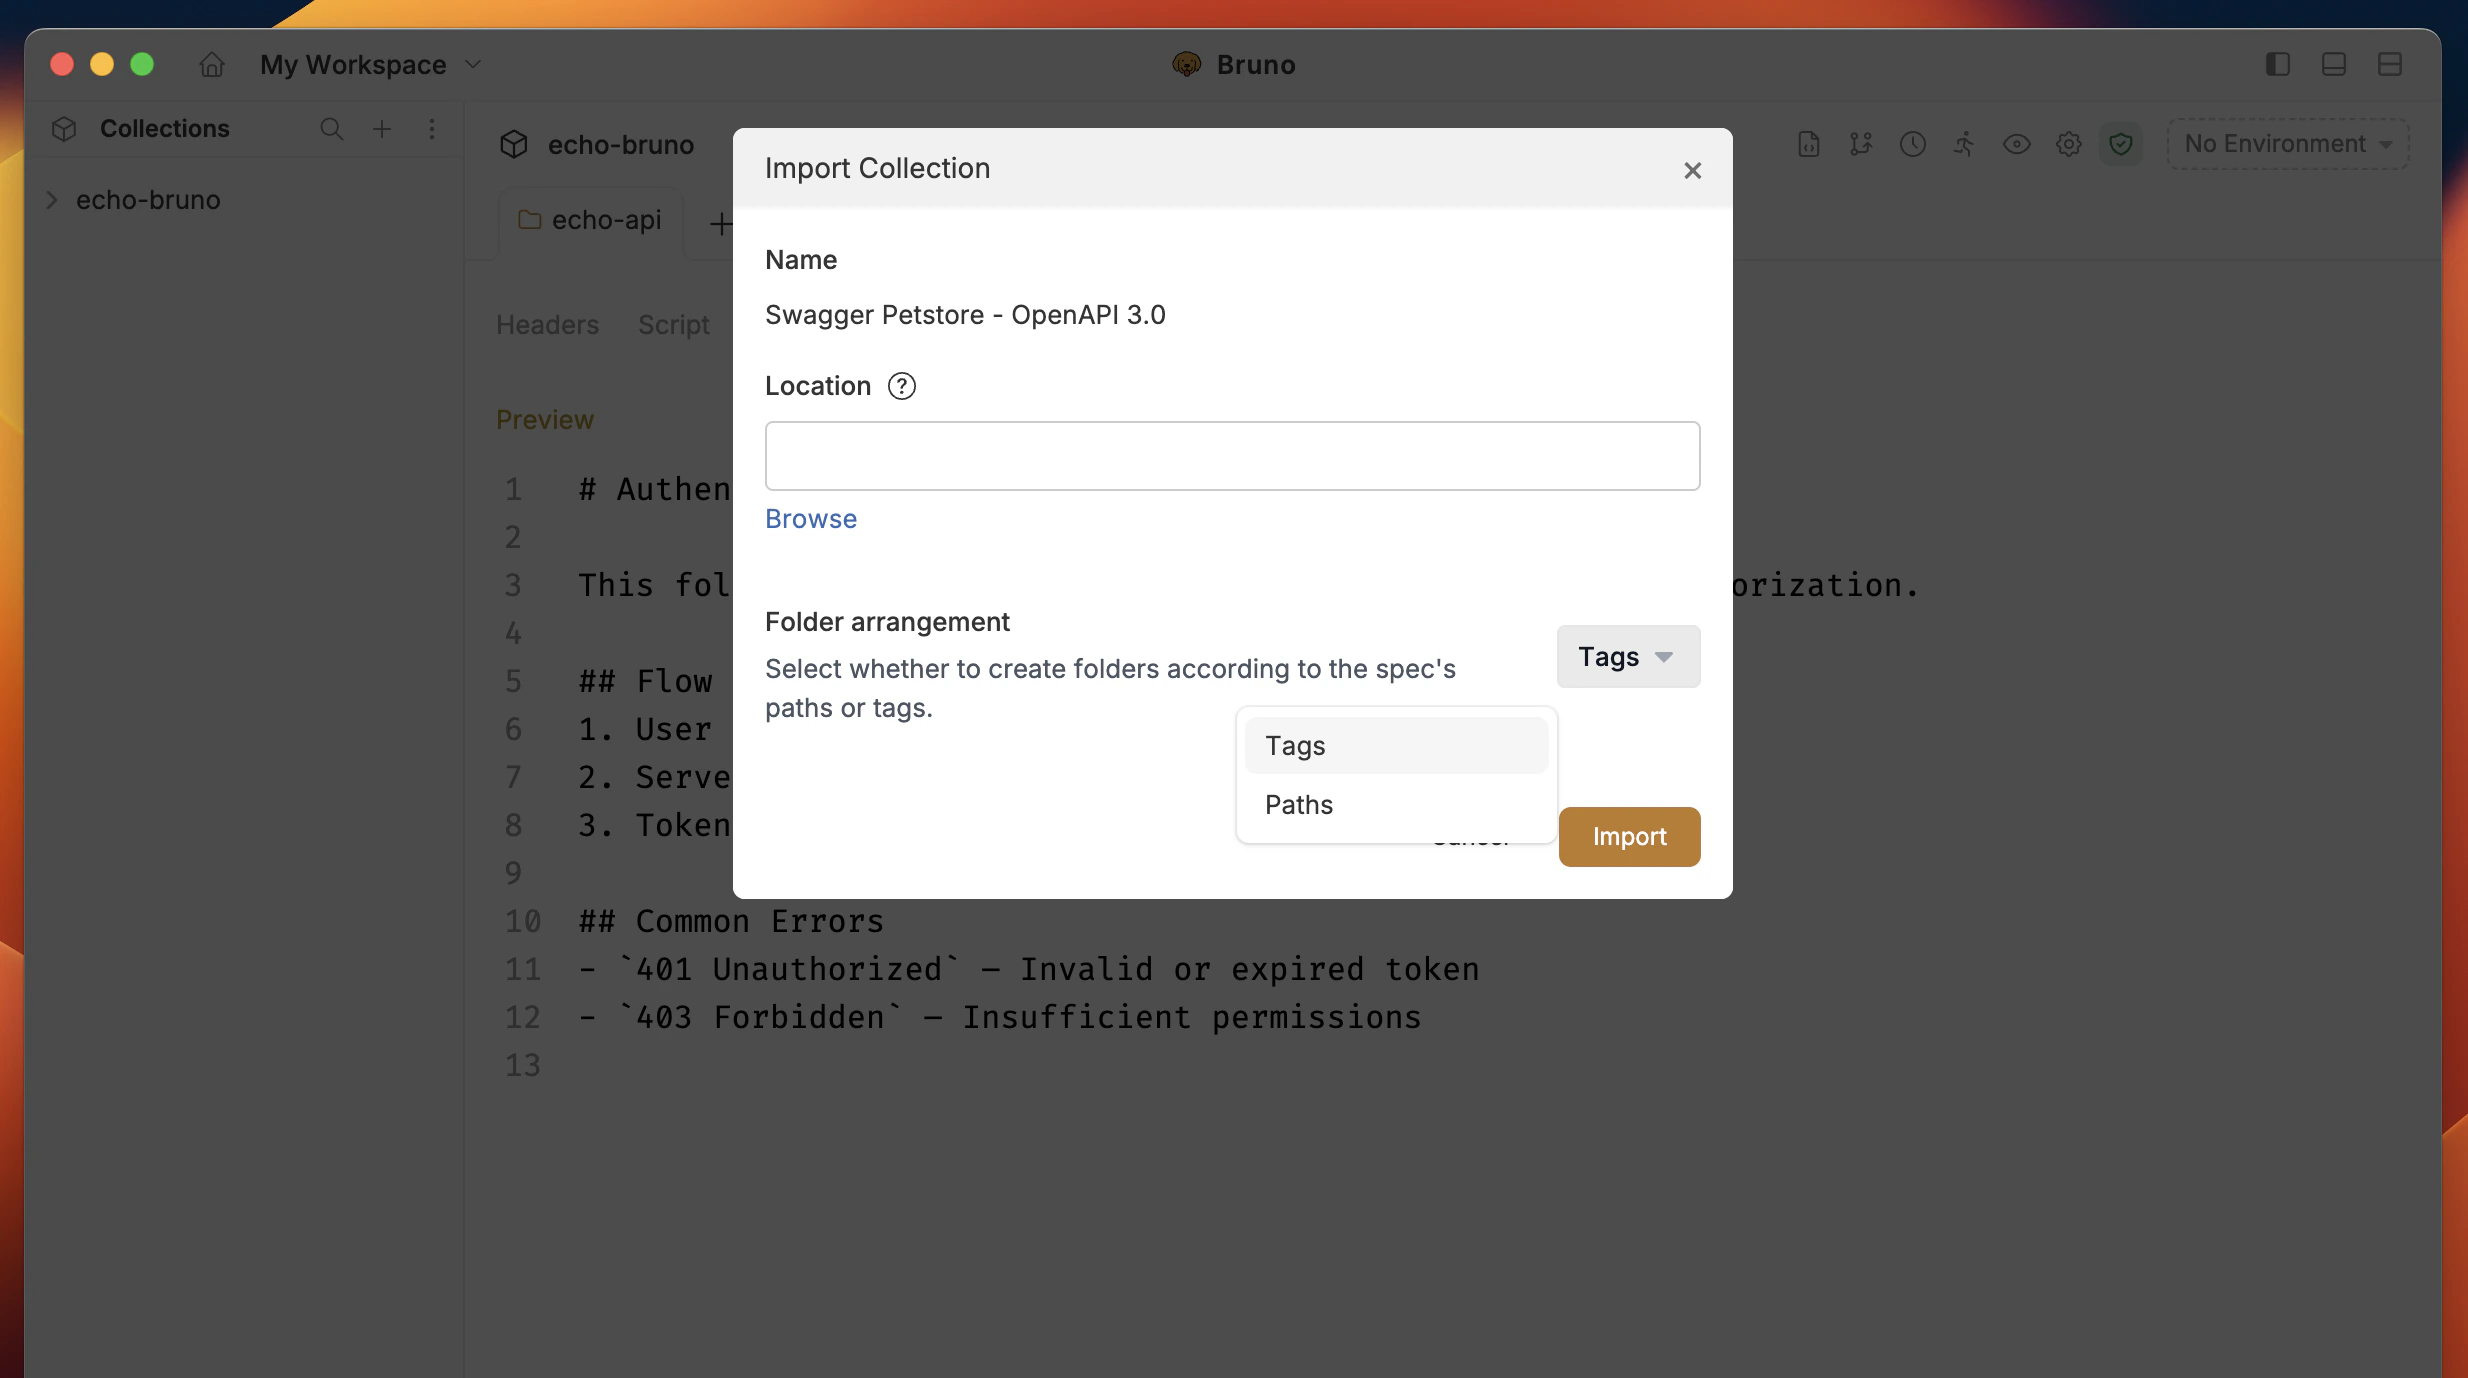This screenshot has height=1378, width=2468.
Task: Open collection settings gear icon
Action: (2068, 143)
